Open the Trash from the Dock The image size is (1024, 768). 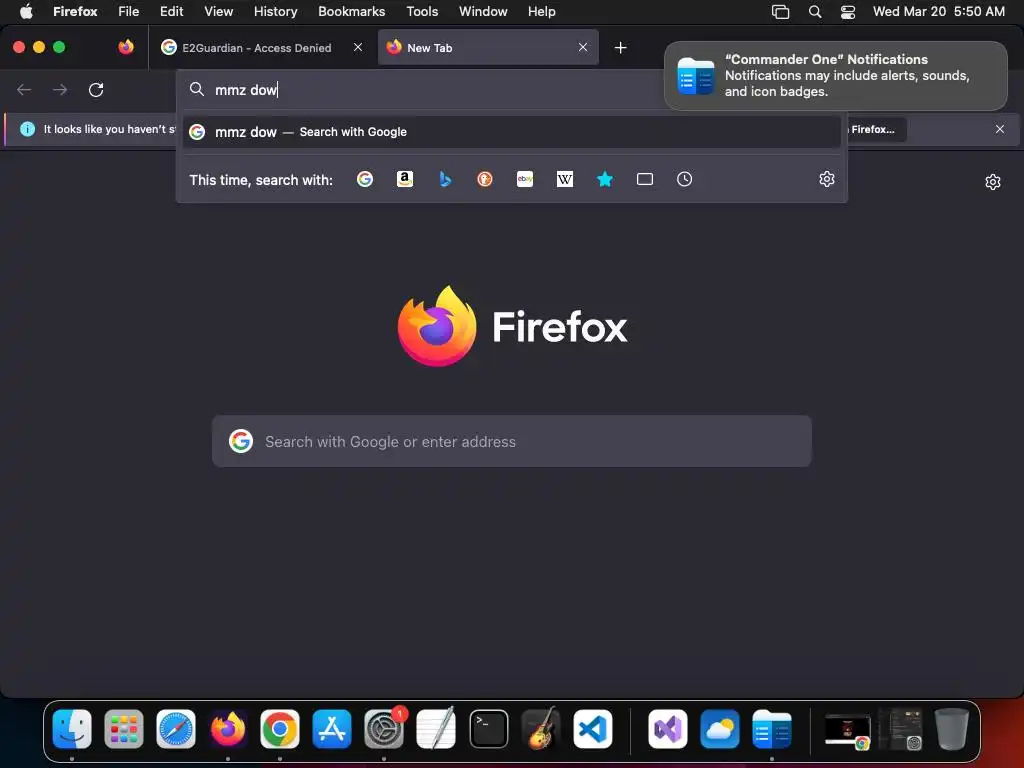(952, 729)
